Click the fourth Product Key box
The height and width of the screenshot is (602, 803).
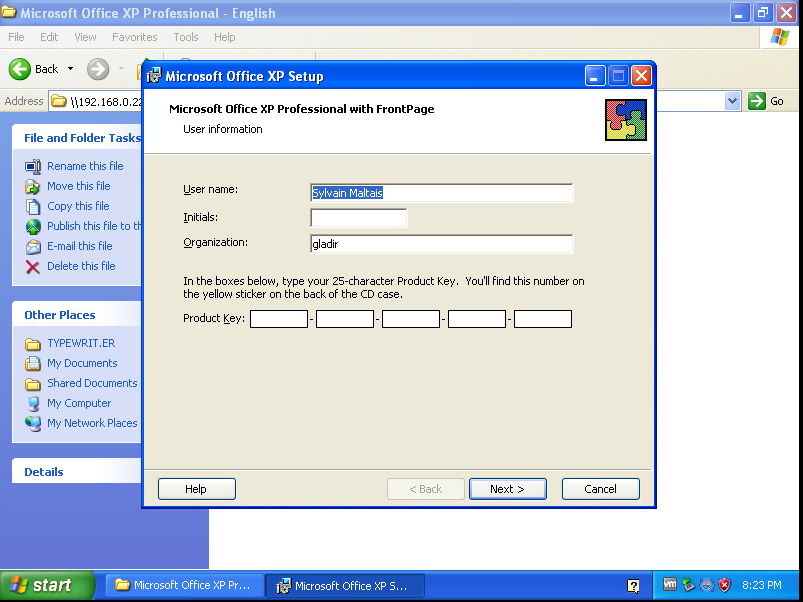coord(477,318)
